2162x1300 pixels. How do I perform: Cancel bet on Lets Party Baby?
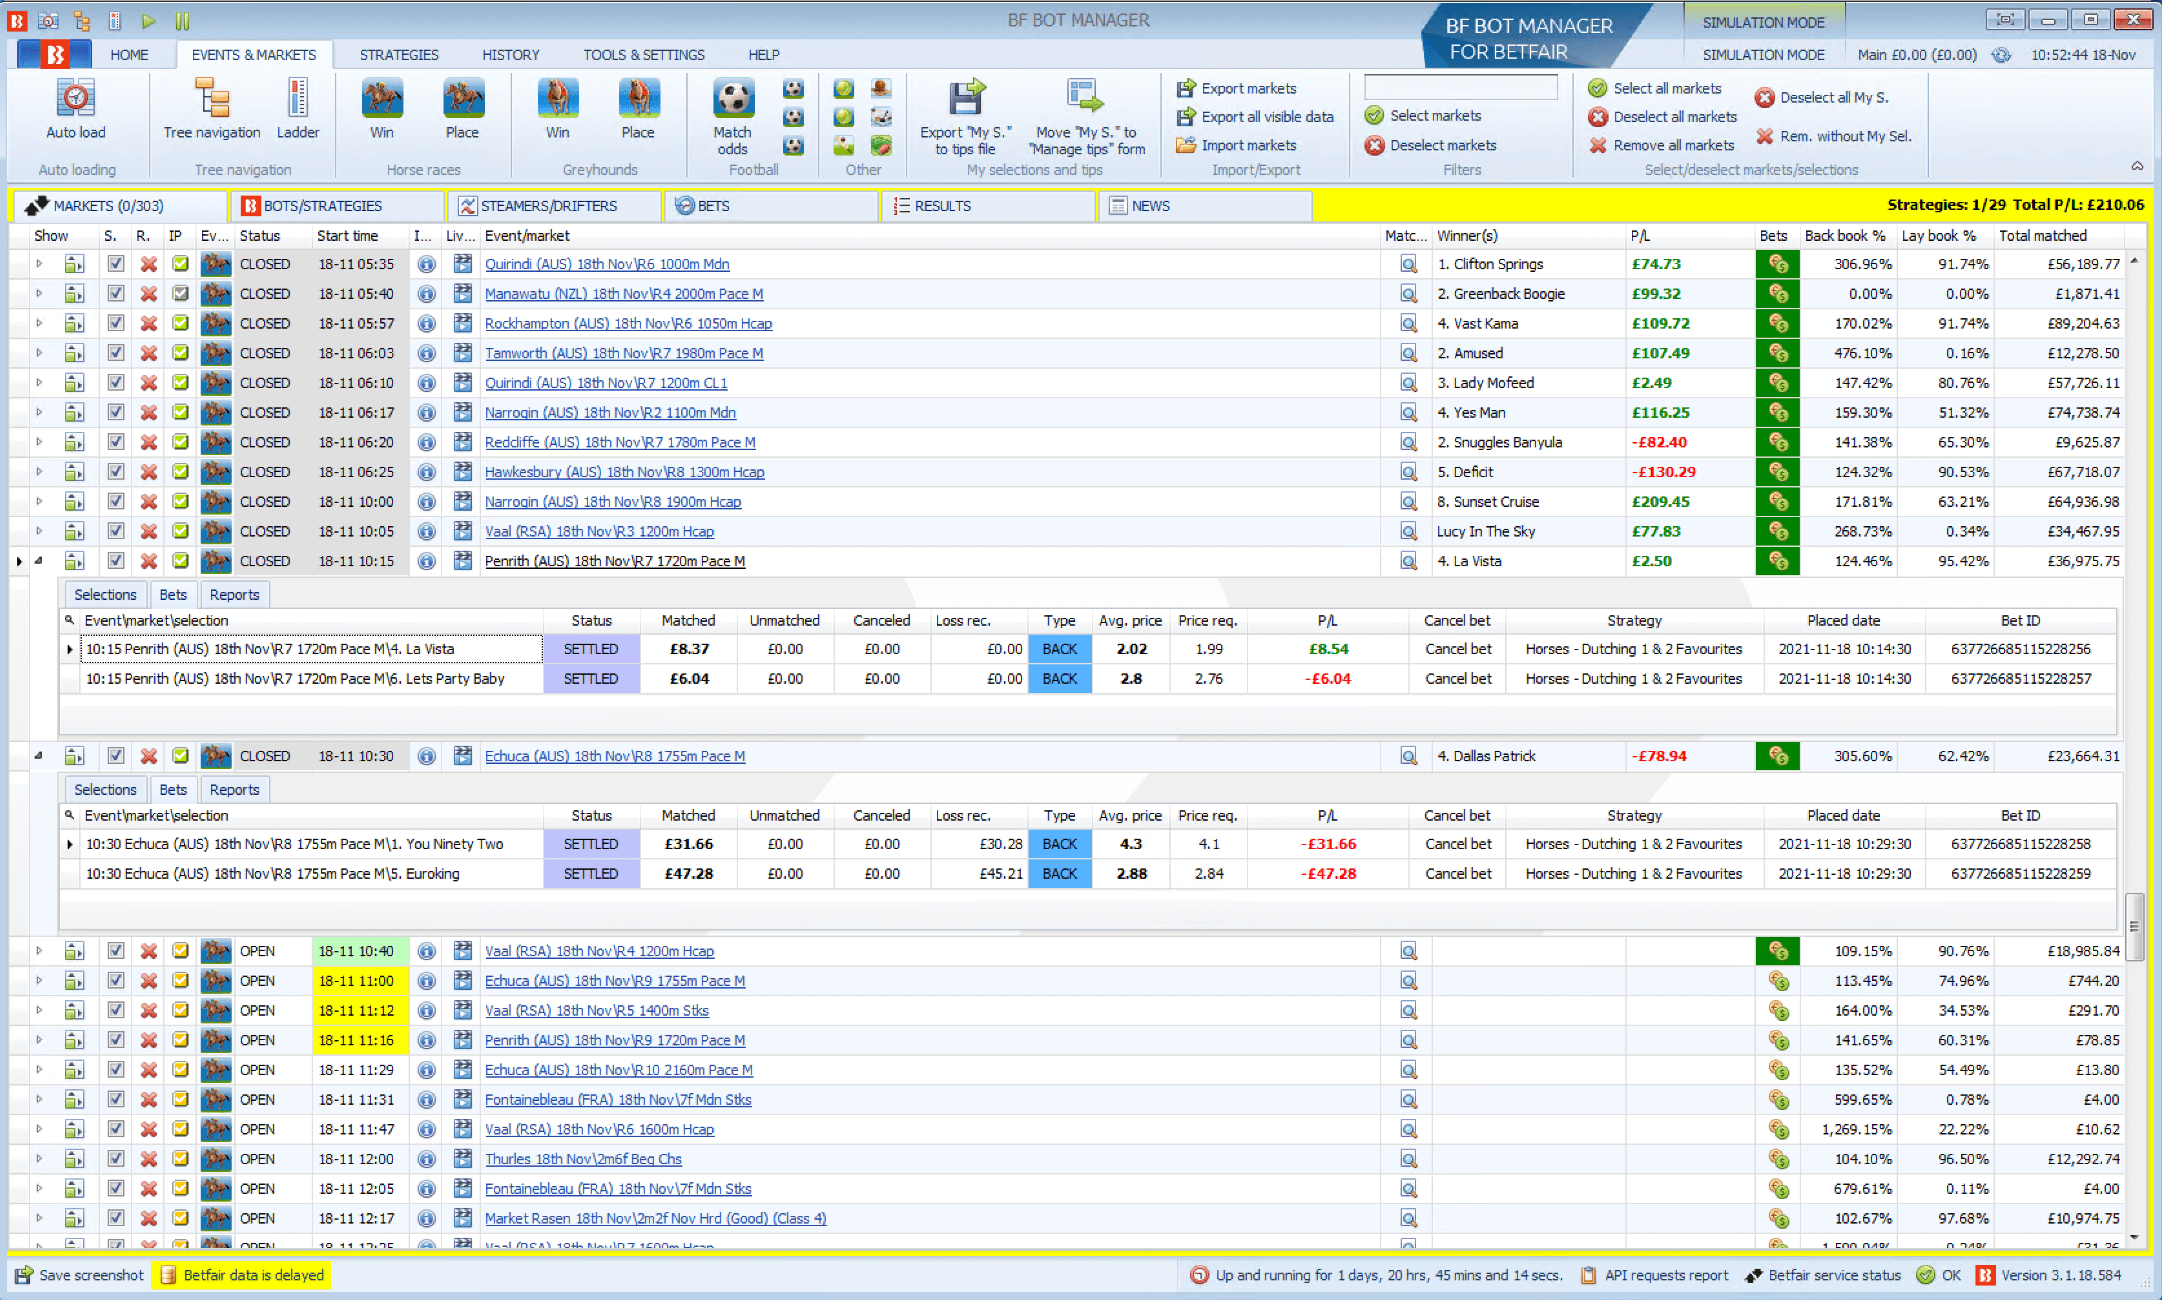[1458, 679]
